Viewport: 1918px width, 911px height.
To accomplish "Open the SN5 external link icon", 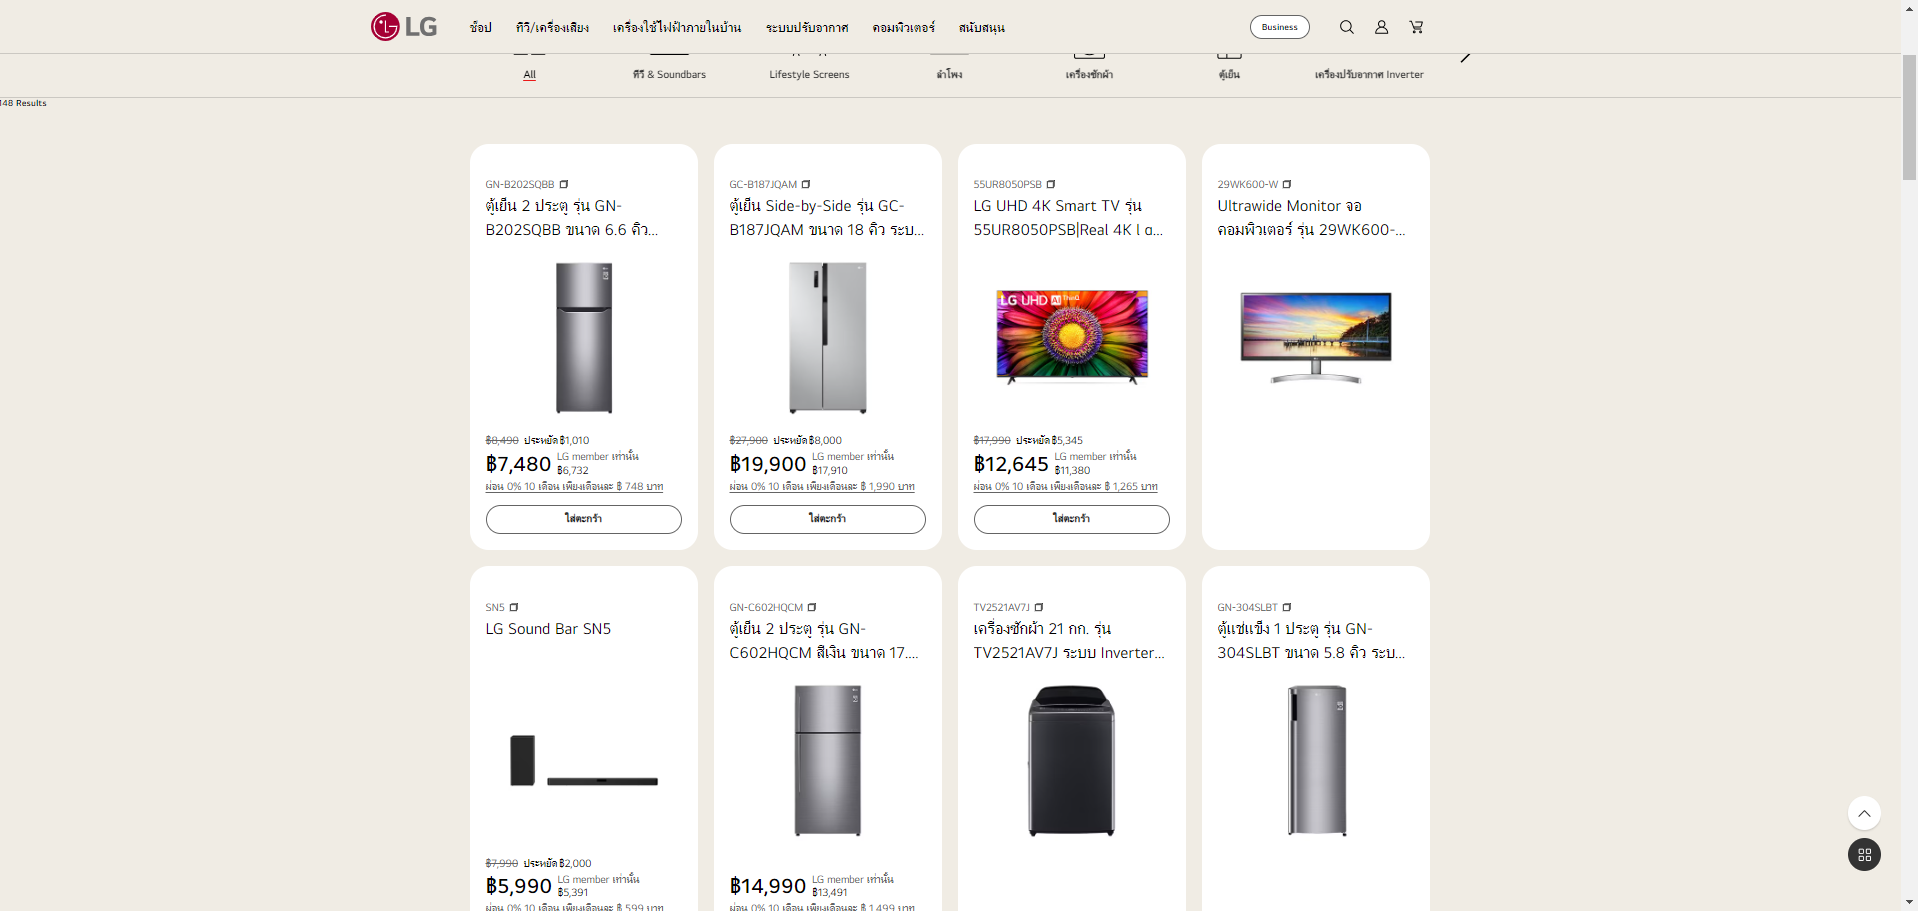I will [x=514, y=607].
